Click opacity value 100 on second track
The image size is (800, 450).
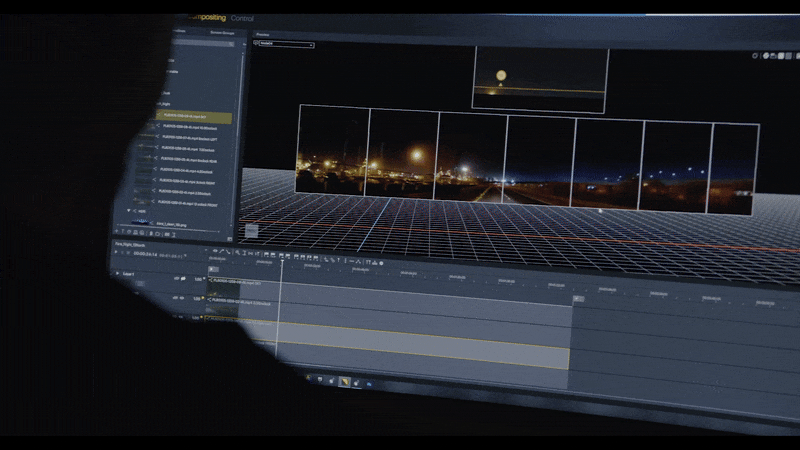(196, 298)
